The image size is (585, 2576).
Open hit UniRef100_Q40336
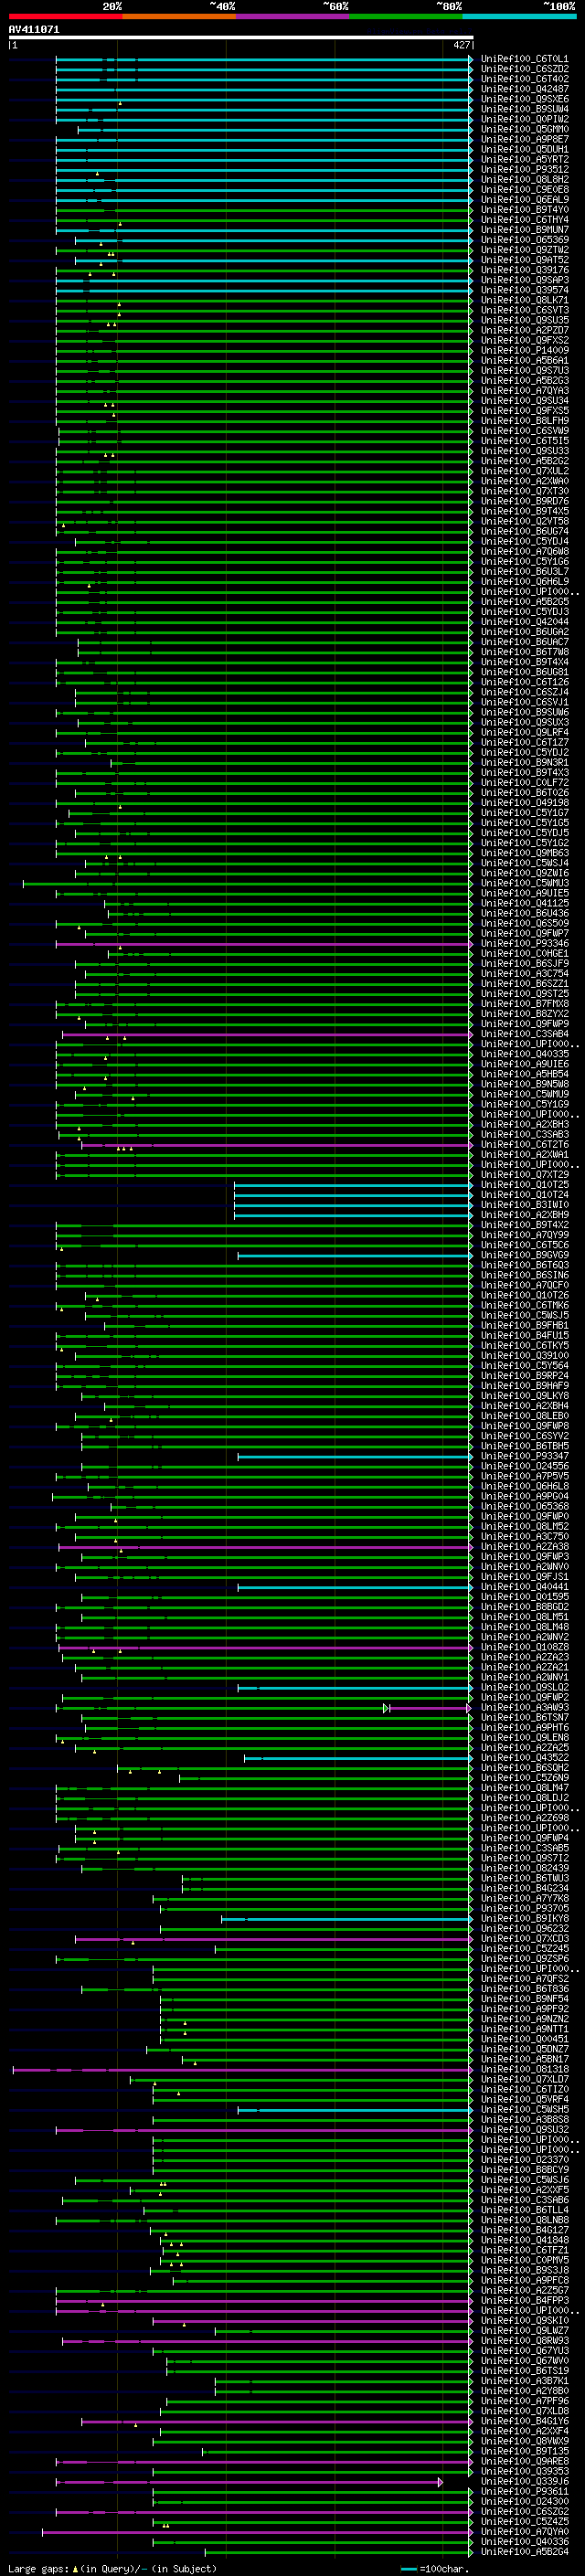pos(524,2542)
